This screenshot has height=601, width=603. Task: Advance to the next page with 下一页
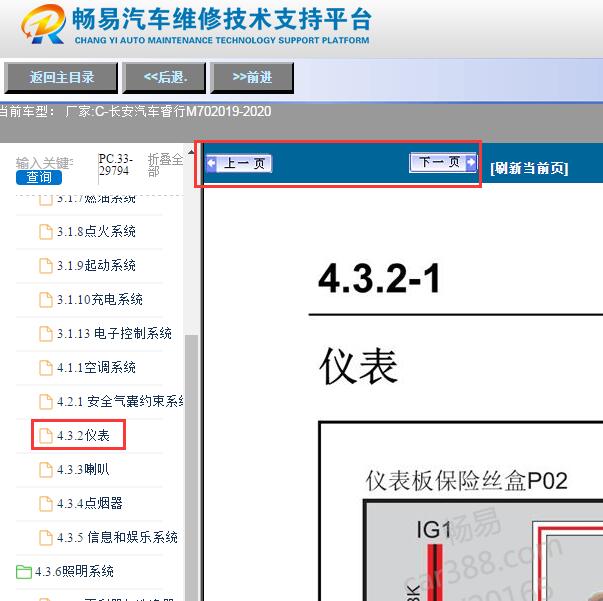(x=443, y=162)
